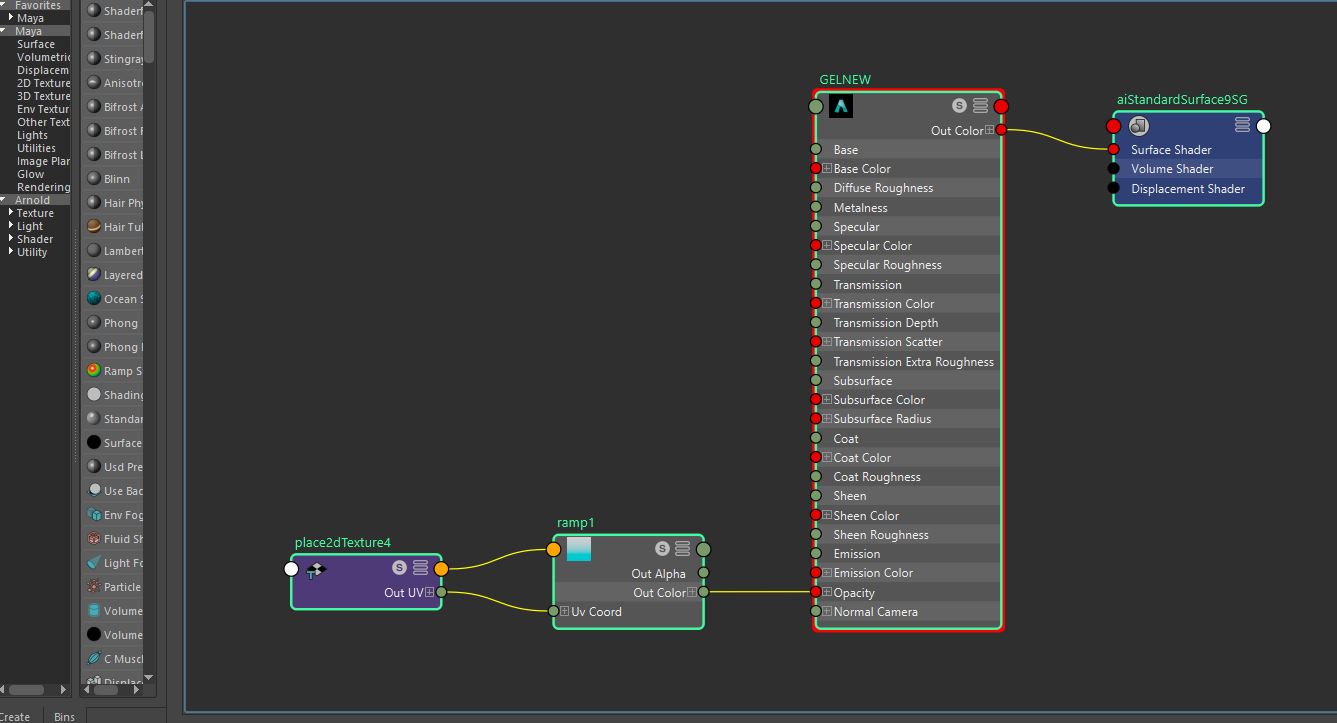The image size is (1337, 723).
Task: Toggle the S swatch display on ramp1
Action: pyautogui.click(x=661, y=549)
